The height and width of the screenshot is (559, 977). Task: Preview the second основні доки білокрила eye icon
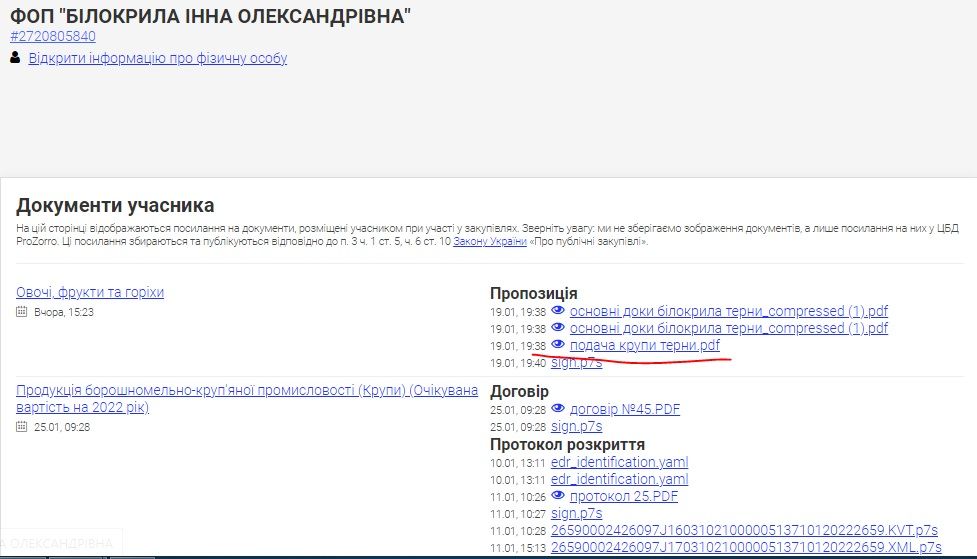point(558,327)
